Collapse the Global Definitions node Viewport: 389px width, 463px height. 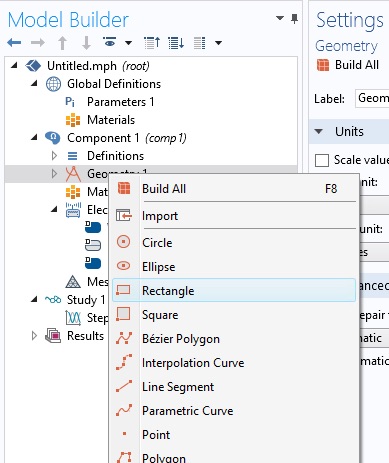[34, 84]
